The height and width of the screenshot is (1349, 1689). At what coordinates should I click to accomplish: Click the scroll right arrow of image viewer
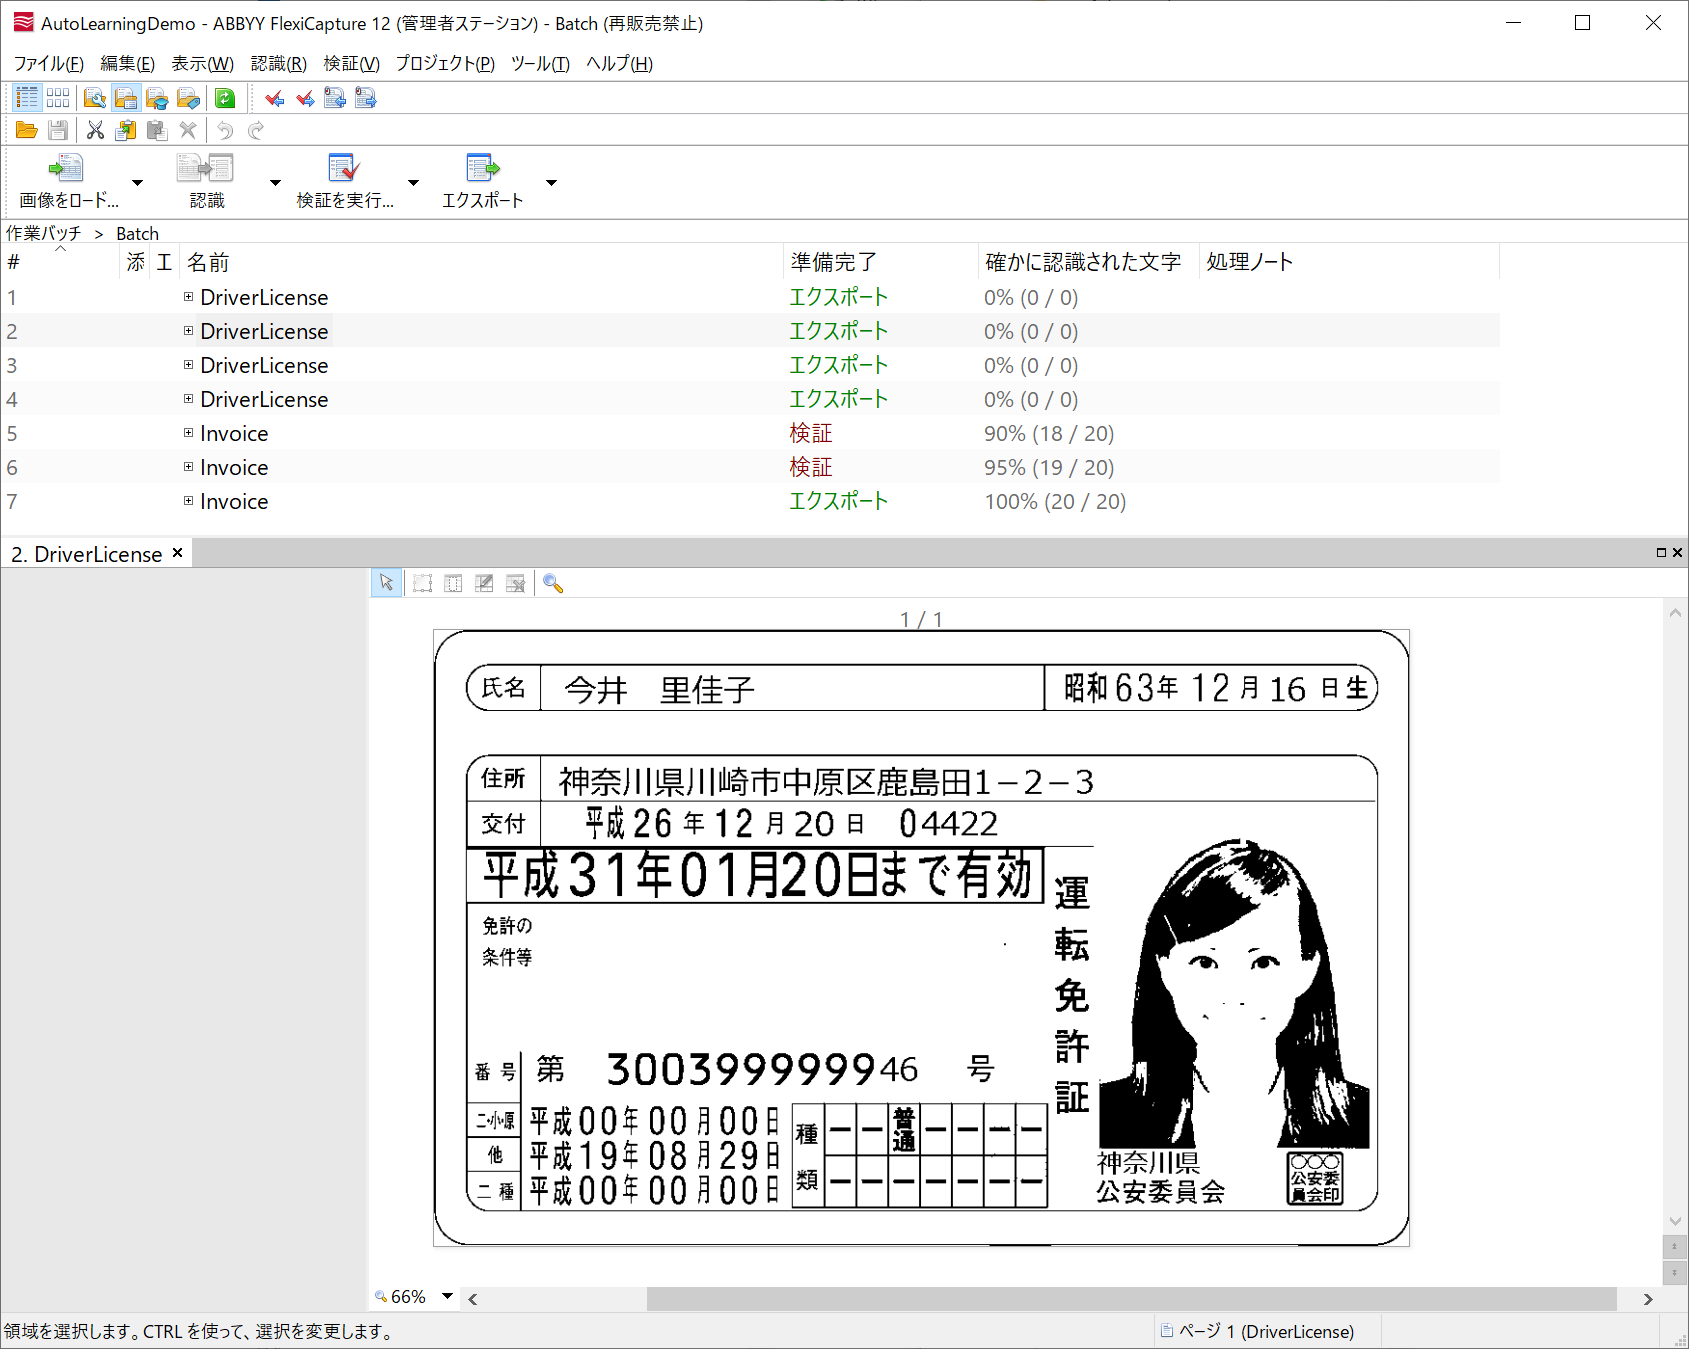point(1648,1298)
